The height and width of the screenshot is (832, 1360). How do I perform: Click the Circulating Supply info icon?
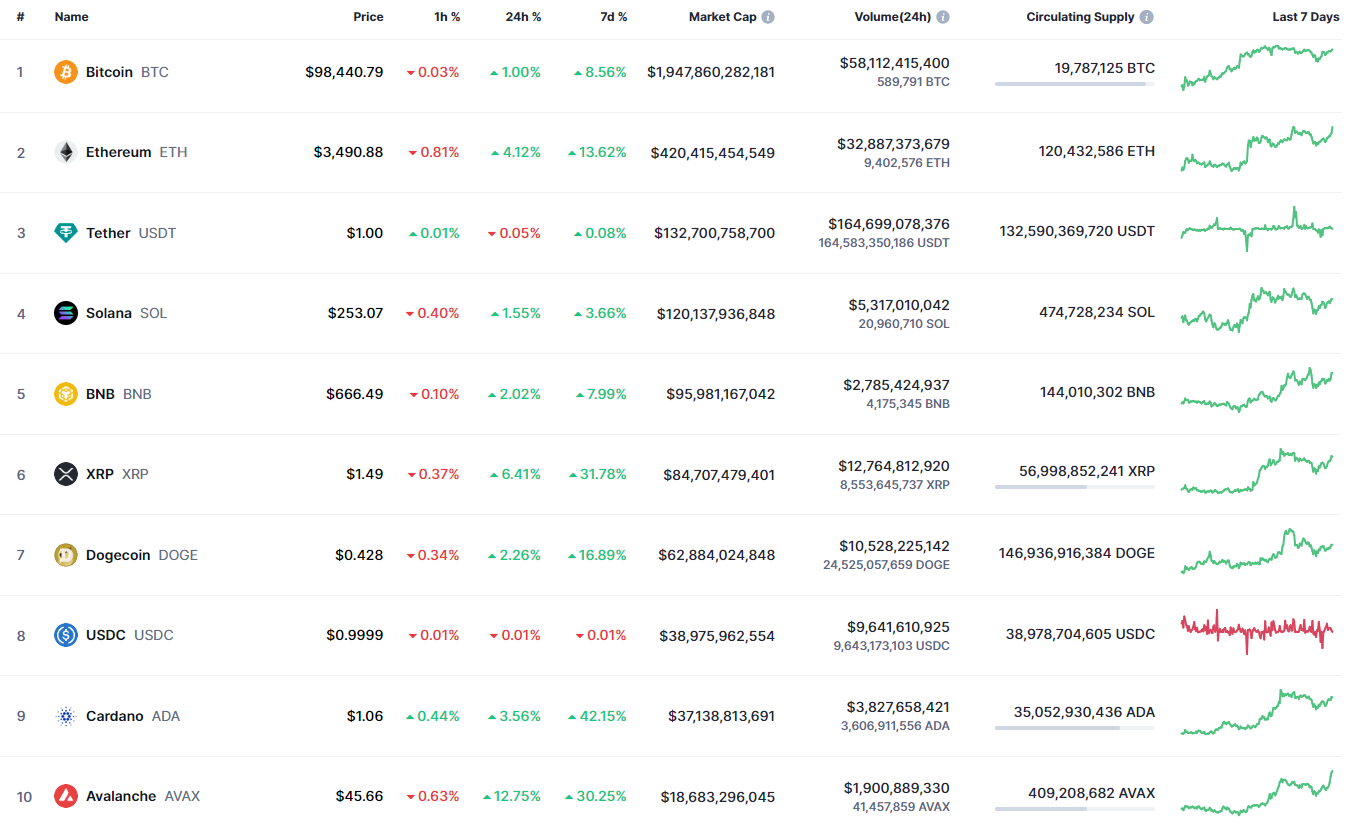pos(1146,17)
